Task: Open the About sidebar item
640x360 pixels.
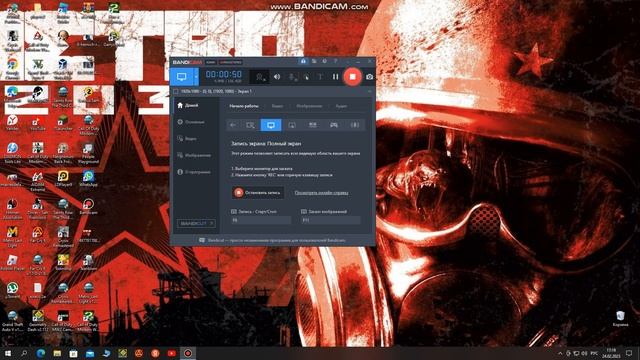Action: [194, 172]
